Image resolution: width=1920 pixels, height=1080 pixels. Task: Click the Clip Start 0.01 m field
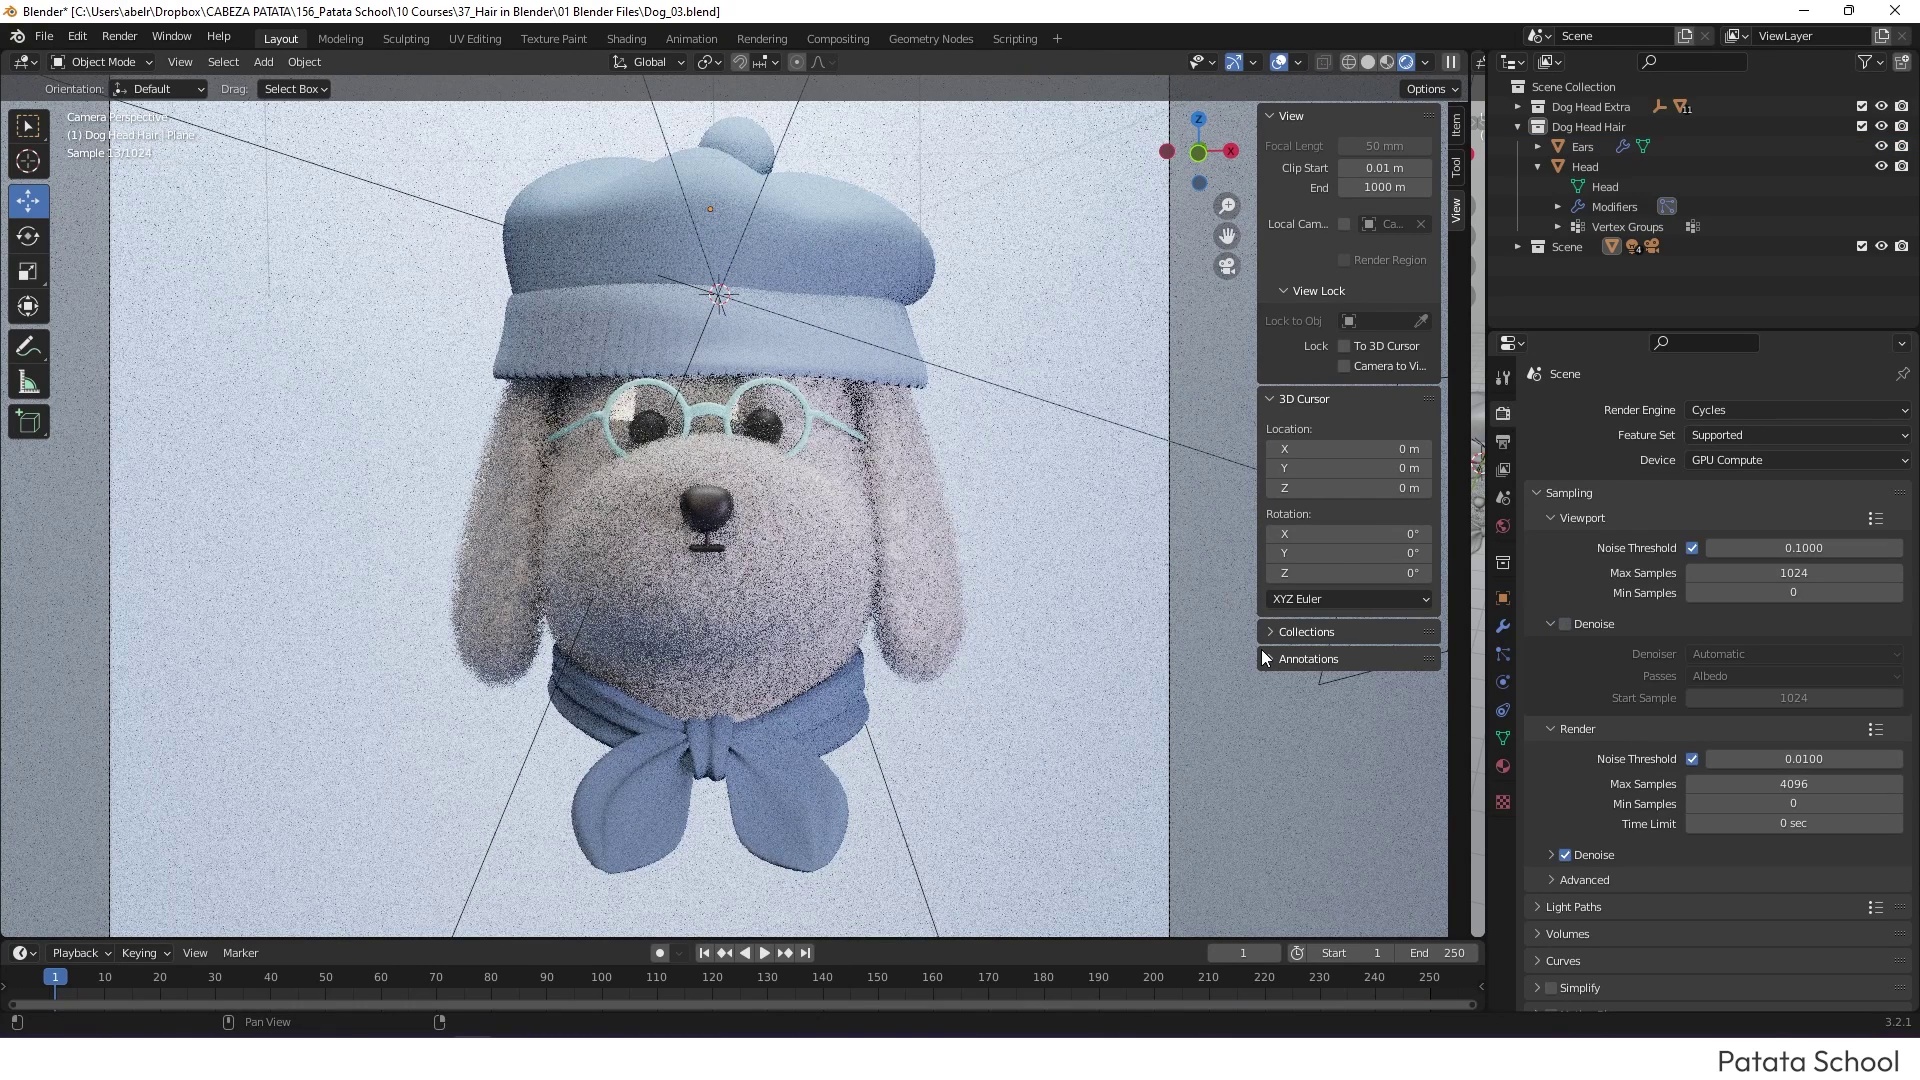pyautogui.click(x=1384, y=168)
